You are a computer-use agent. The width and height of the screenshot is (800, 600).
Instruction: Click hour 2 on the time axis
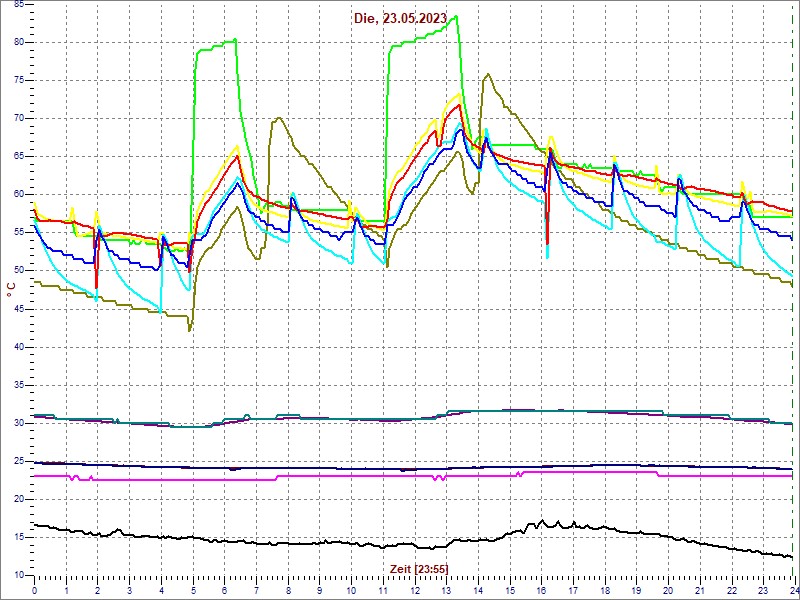tap(97, 590)
